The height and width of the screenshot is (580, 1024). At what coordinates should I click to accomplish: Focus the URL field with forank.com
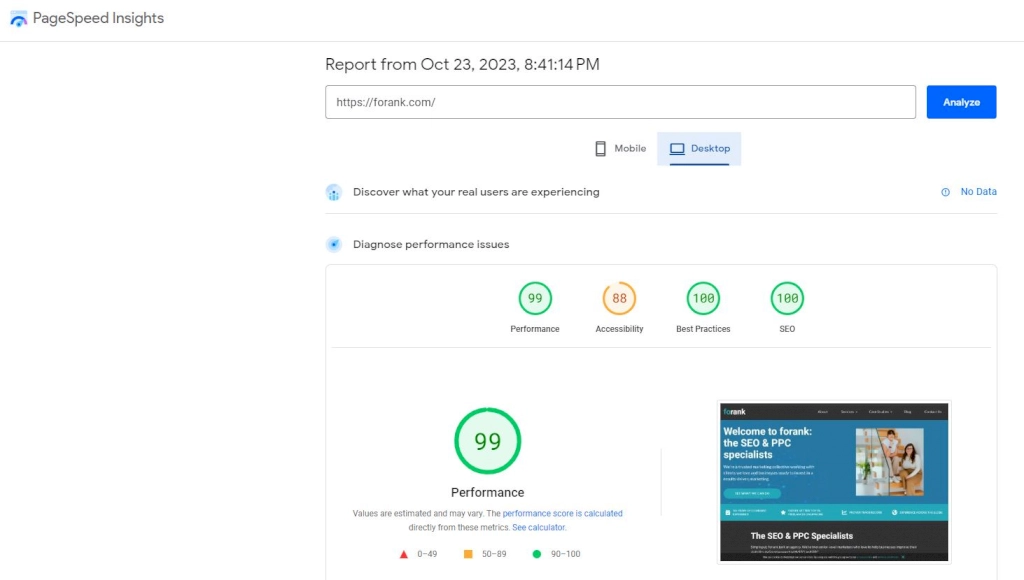[620, 102]
